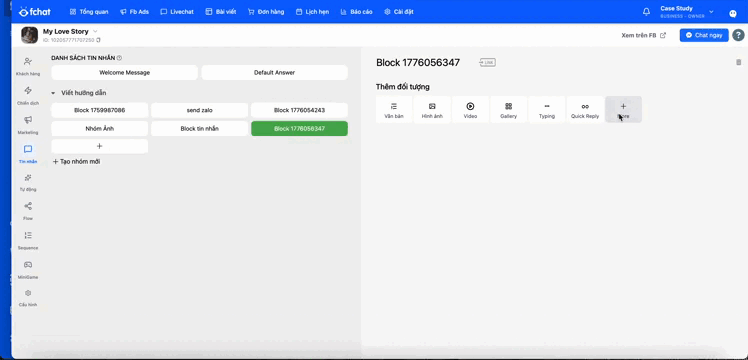Click Tạo nhóm mới to add group
This screenshot has height=360, width=748.
click(x=76, y=162)
